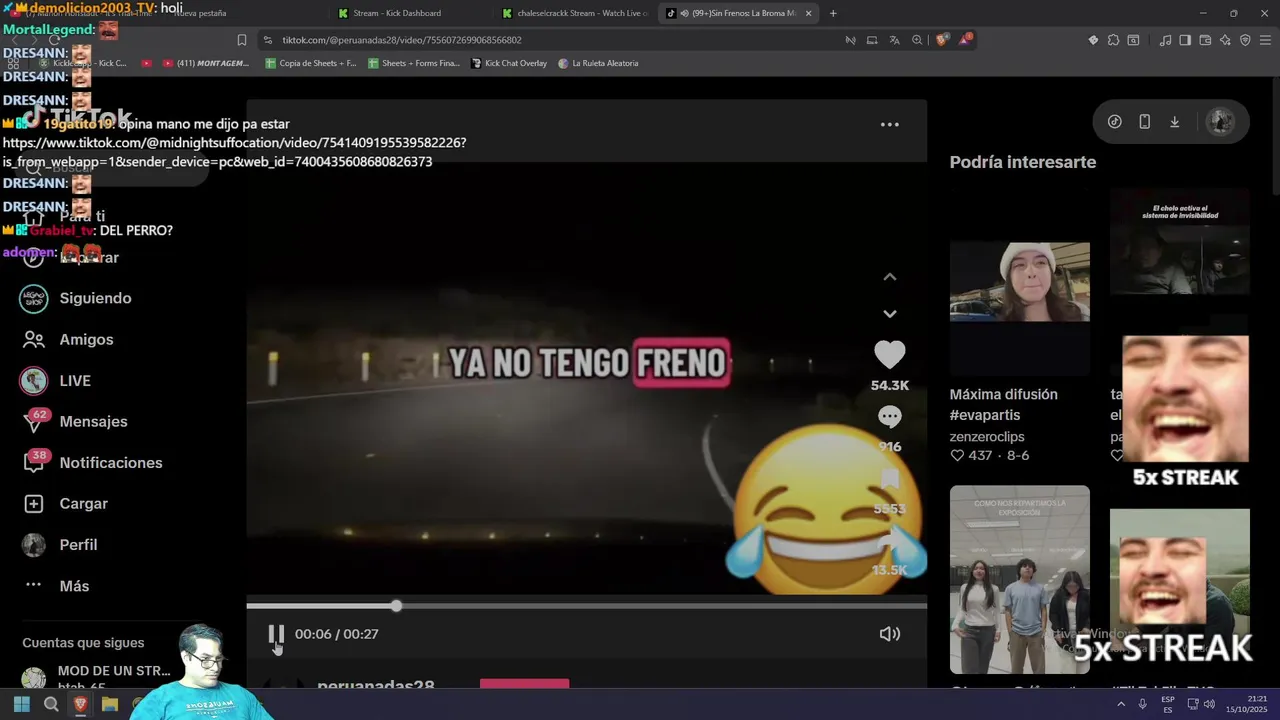This screenshot has height=720, width=1280.
Task: Show hidden system tray icons chevron
Action: click(x=1121, y=704)
